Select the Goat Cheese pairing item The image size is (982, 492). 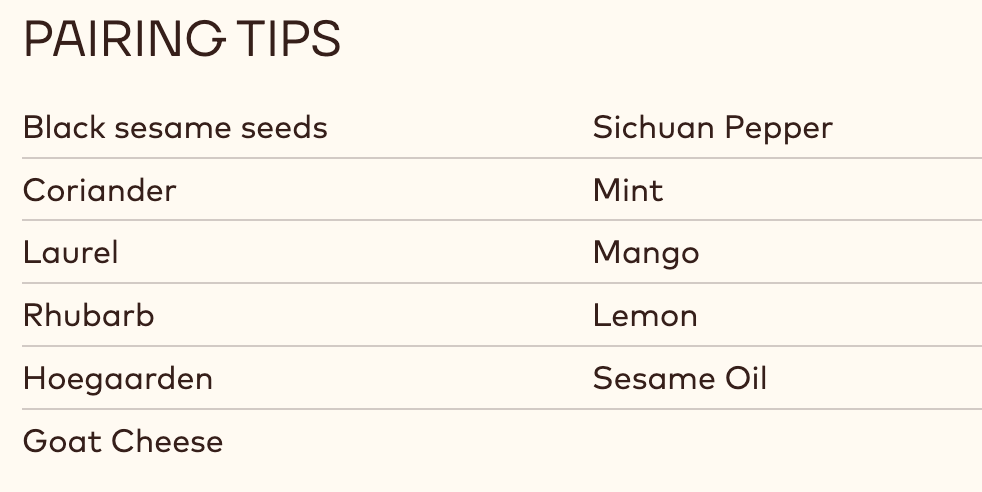(123, 441)
